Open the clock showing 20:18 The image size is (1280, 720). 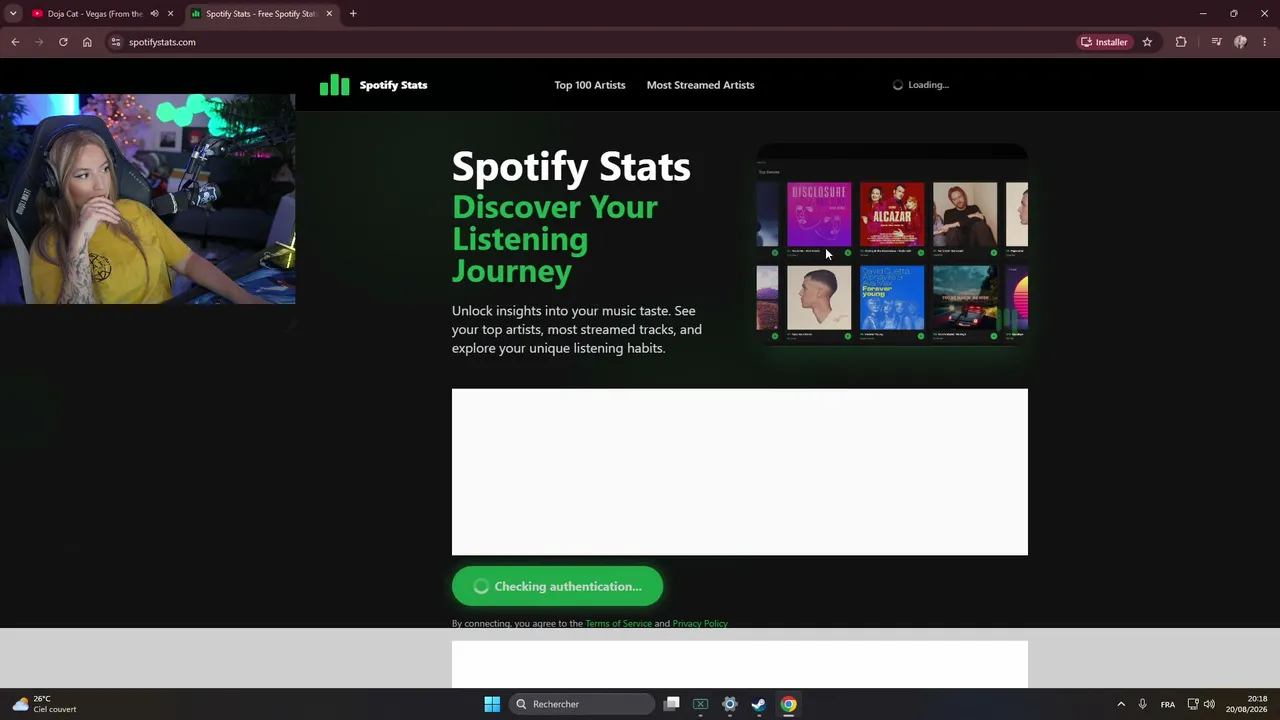pos(1248,704)
